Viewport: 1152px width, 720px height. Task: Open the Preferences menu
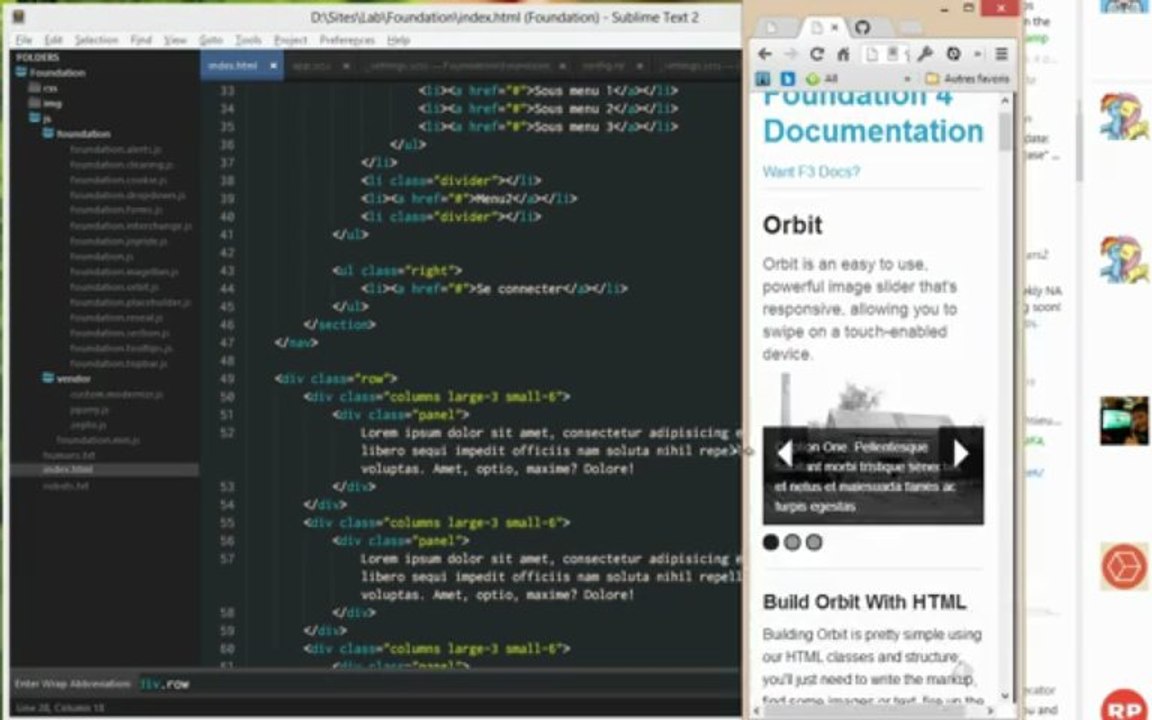coord(348,40)
